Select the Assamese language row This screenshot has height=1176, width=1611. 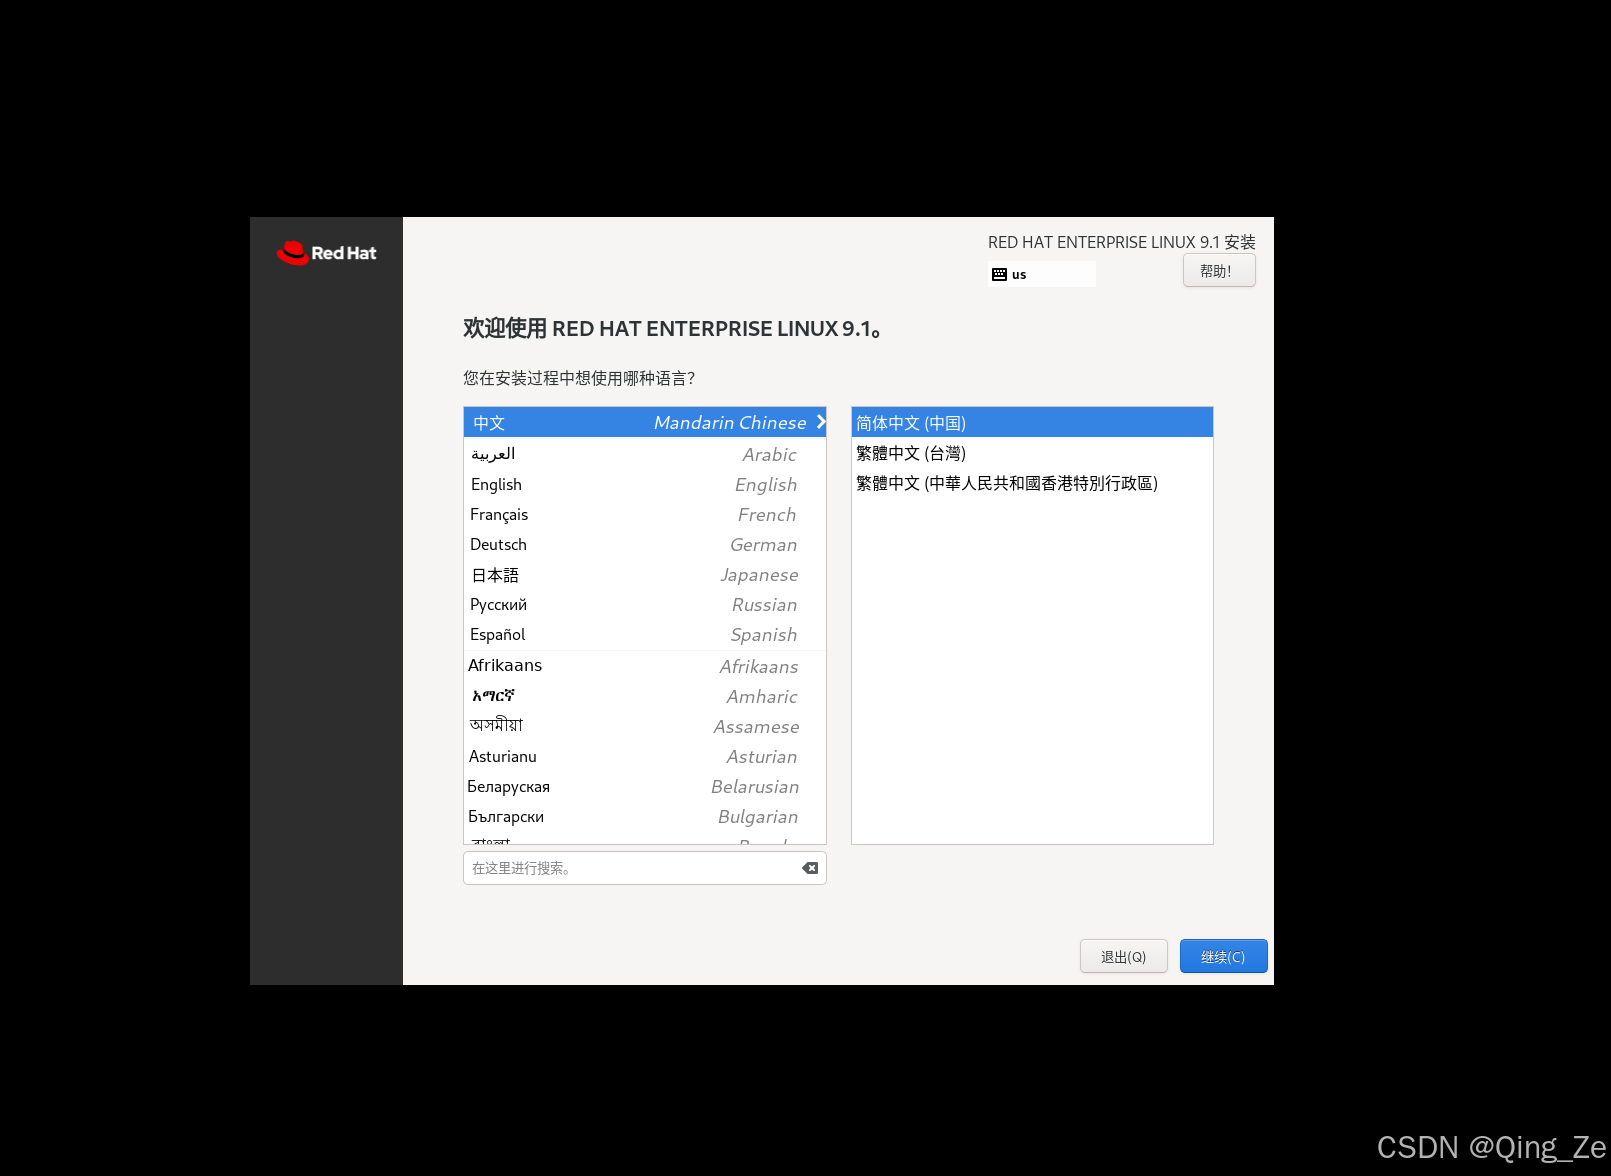645,726
